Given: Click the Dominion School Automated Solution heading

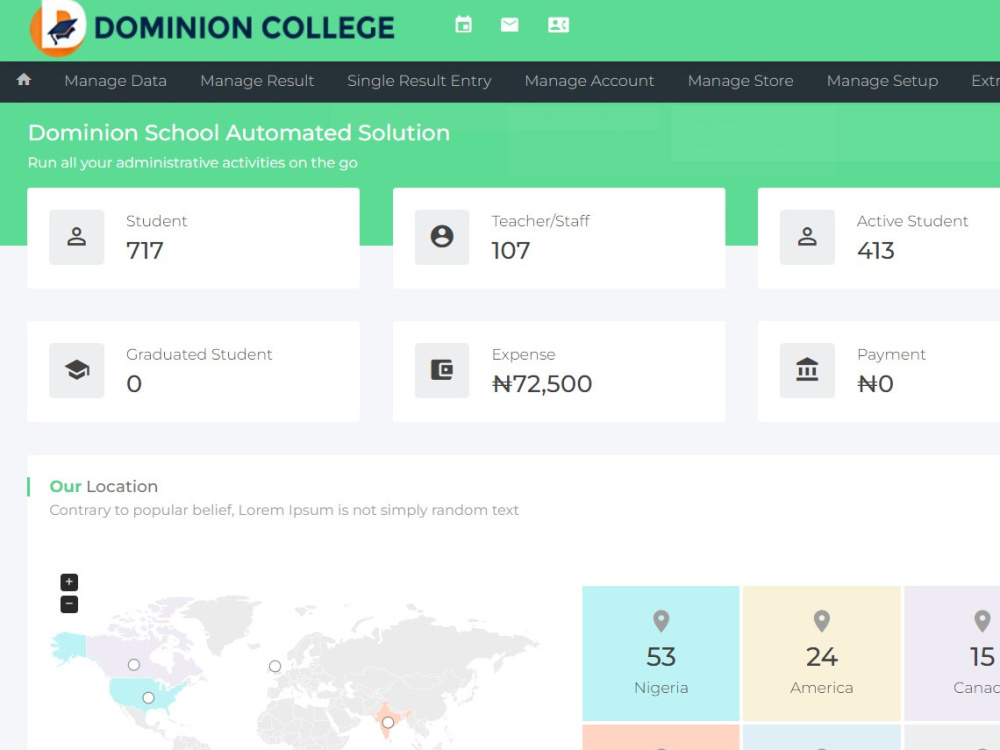Looking at the screenshot, I should [x=239, y=133].
